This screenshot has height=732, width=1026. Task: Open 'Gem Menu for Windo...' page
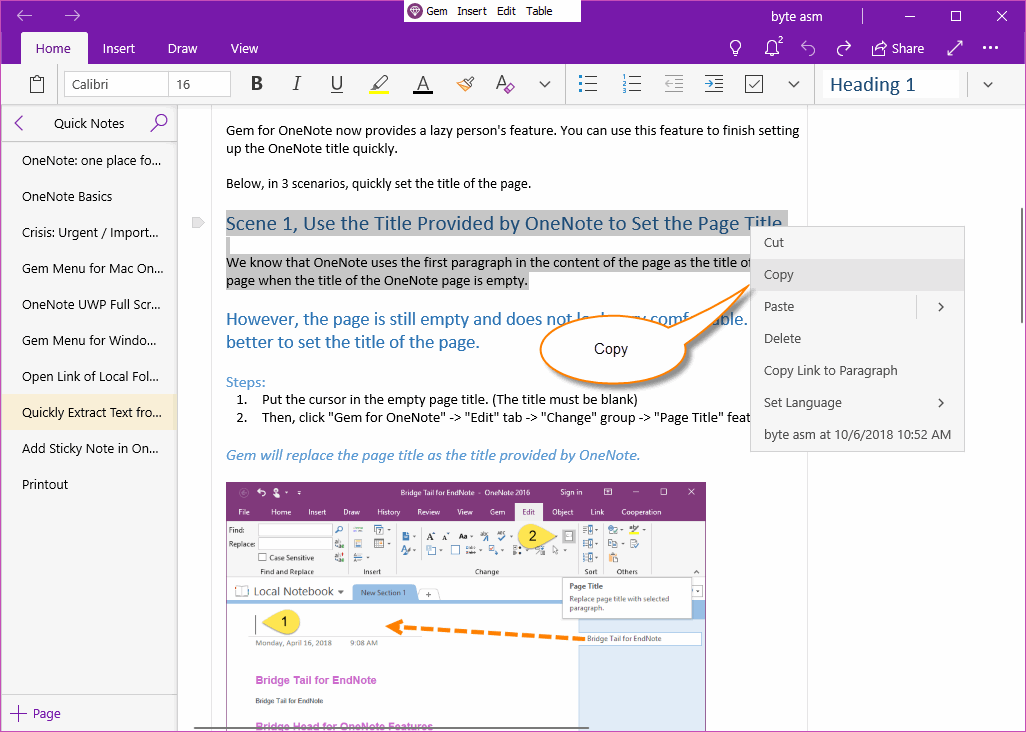coord(89,340)
